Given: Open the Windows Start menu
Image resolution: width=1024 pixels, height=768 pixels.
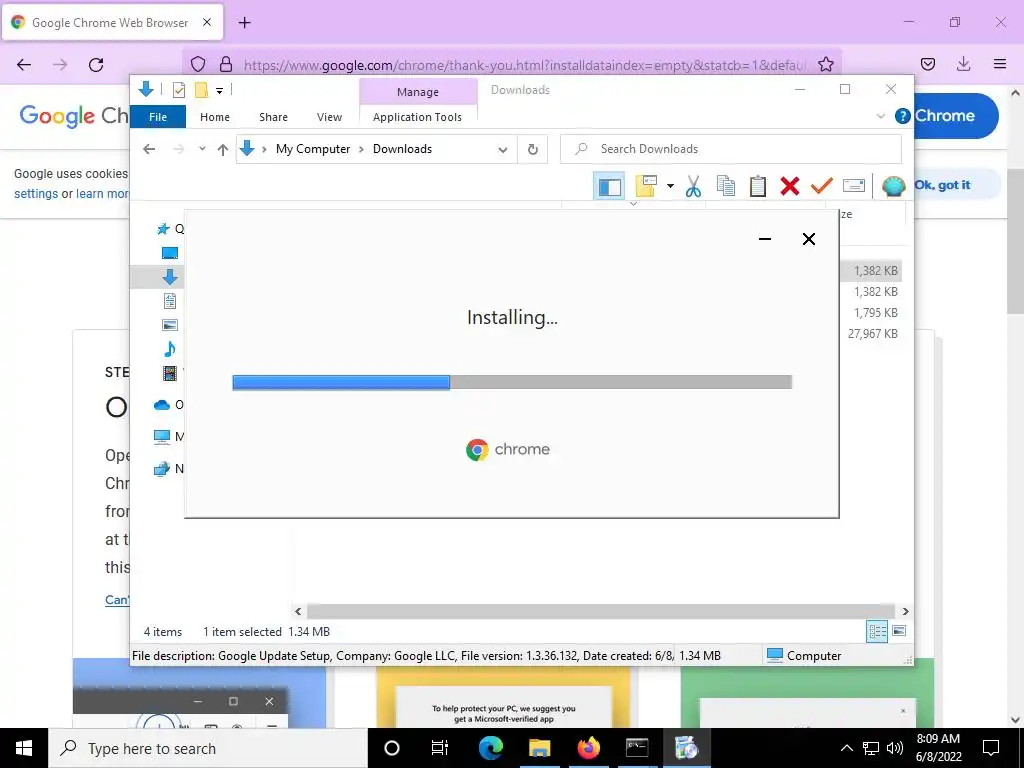Looking at the screenshot, I should click(24, 748).
